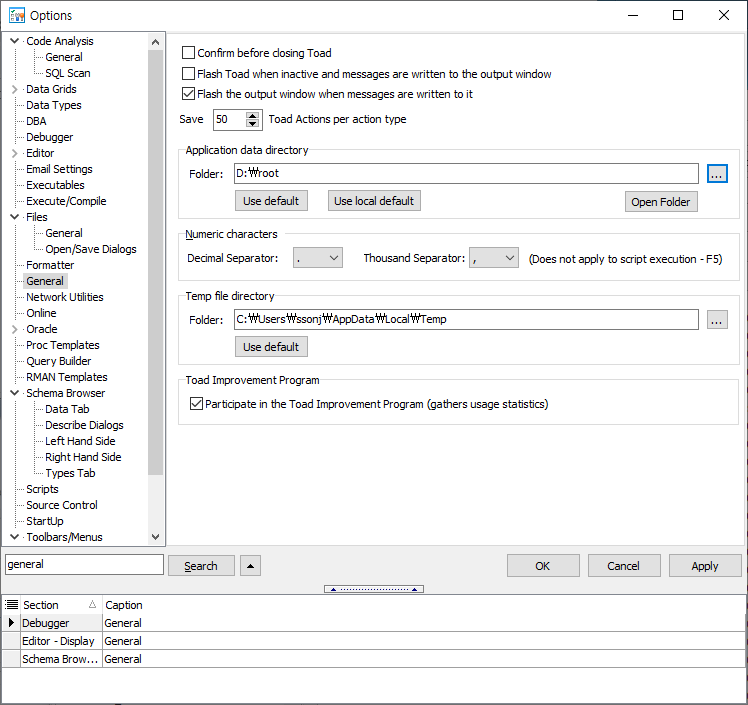Select the Debugger row indicator arrow
748x705 pixels.
coord(11,623)
